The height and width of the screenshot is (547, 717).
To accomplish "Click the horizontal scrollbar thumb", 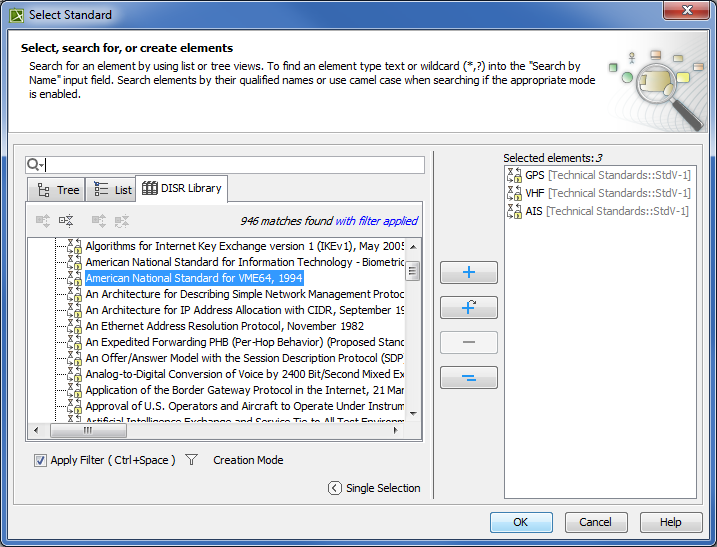I will (x=88, y=430).
